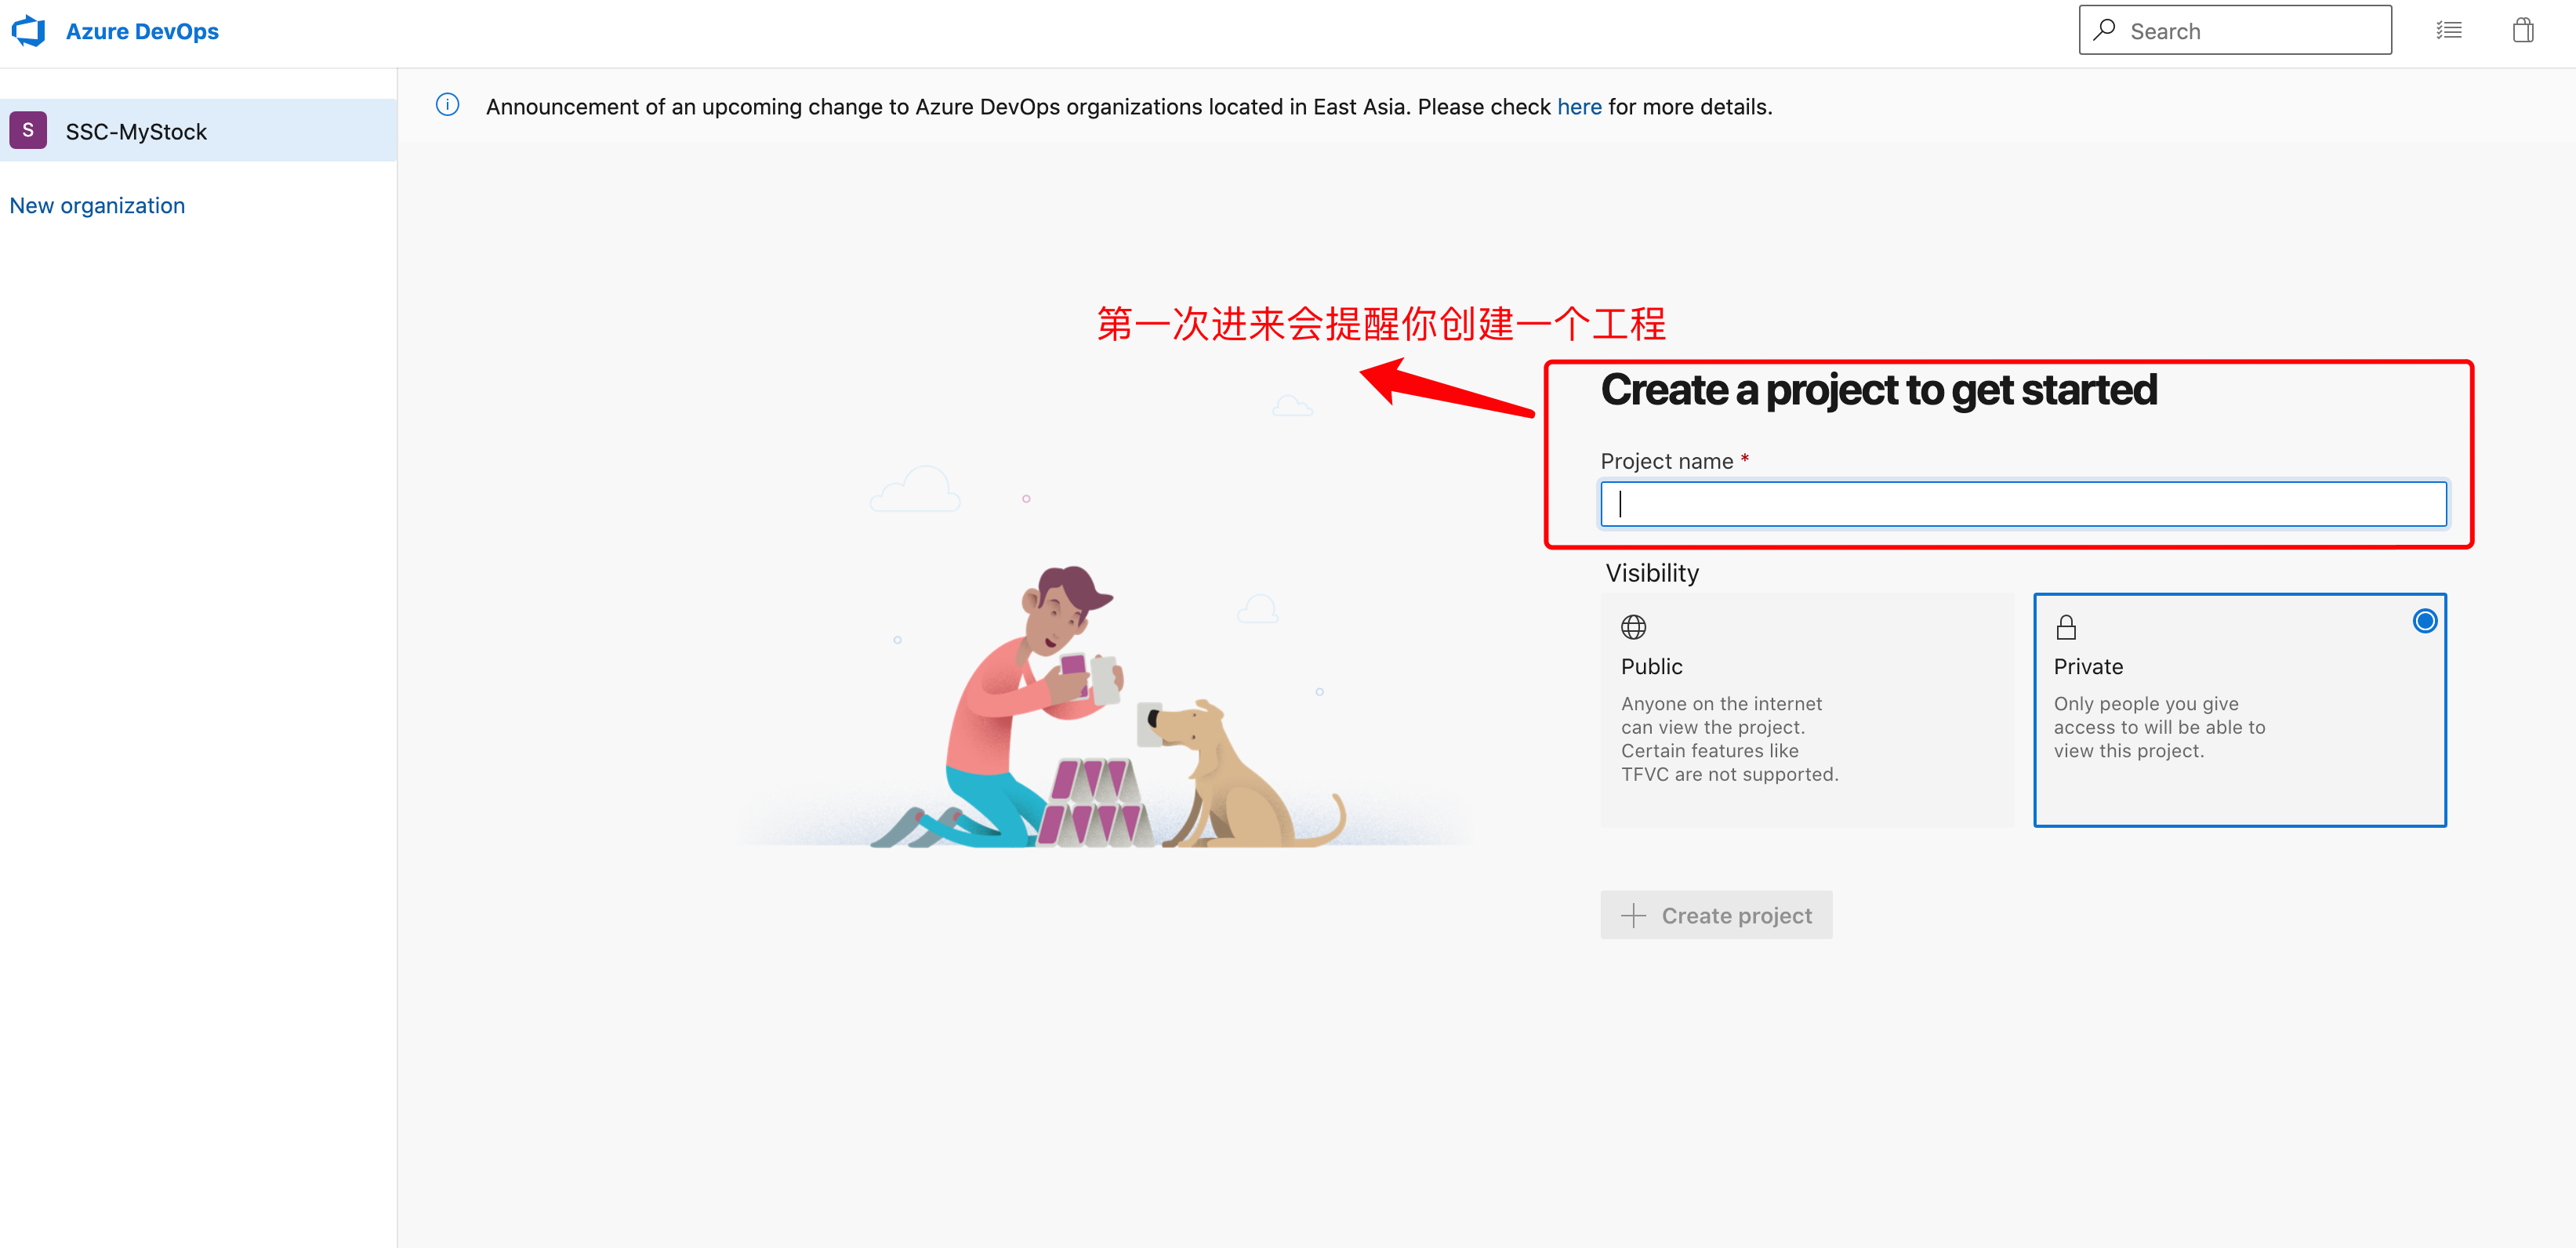
Task: Open the marketplace shopping bag icon
Action: pyautogui.click(x=2523, y=30)
